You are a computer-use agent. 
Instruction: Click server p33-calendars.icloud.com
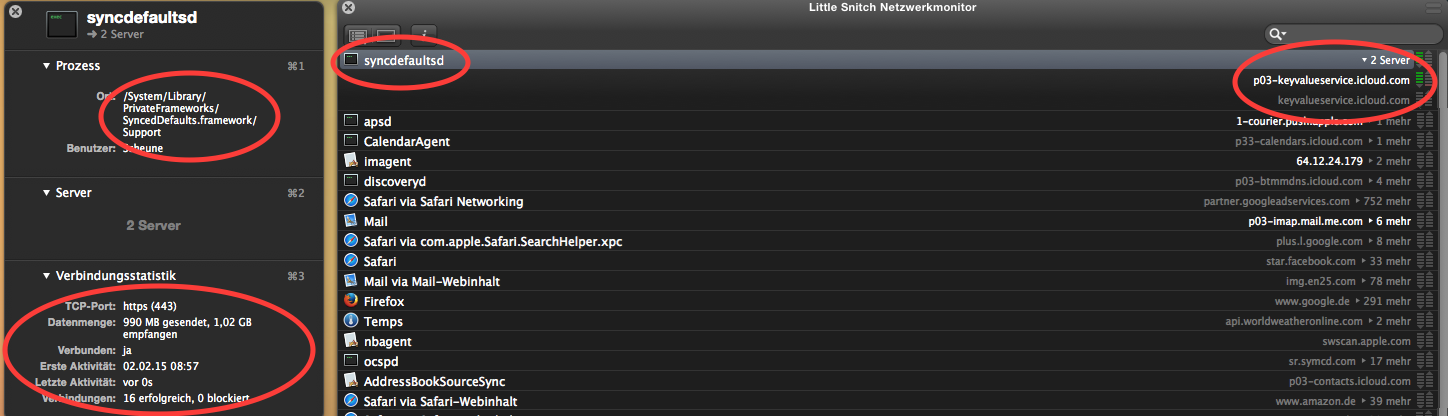click(1298, 141)
